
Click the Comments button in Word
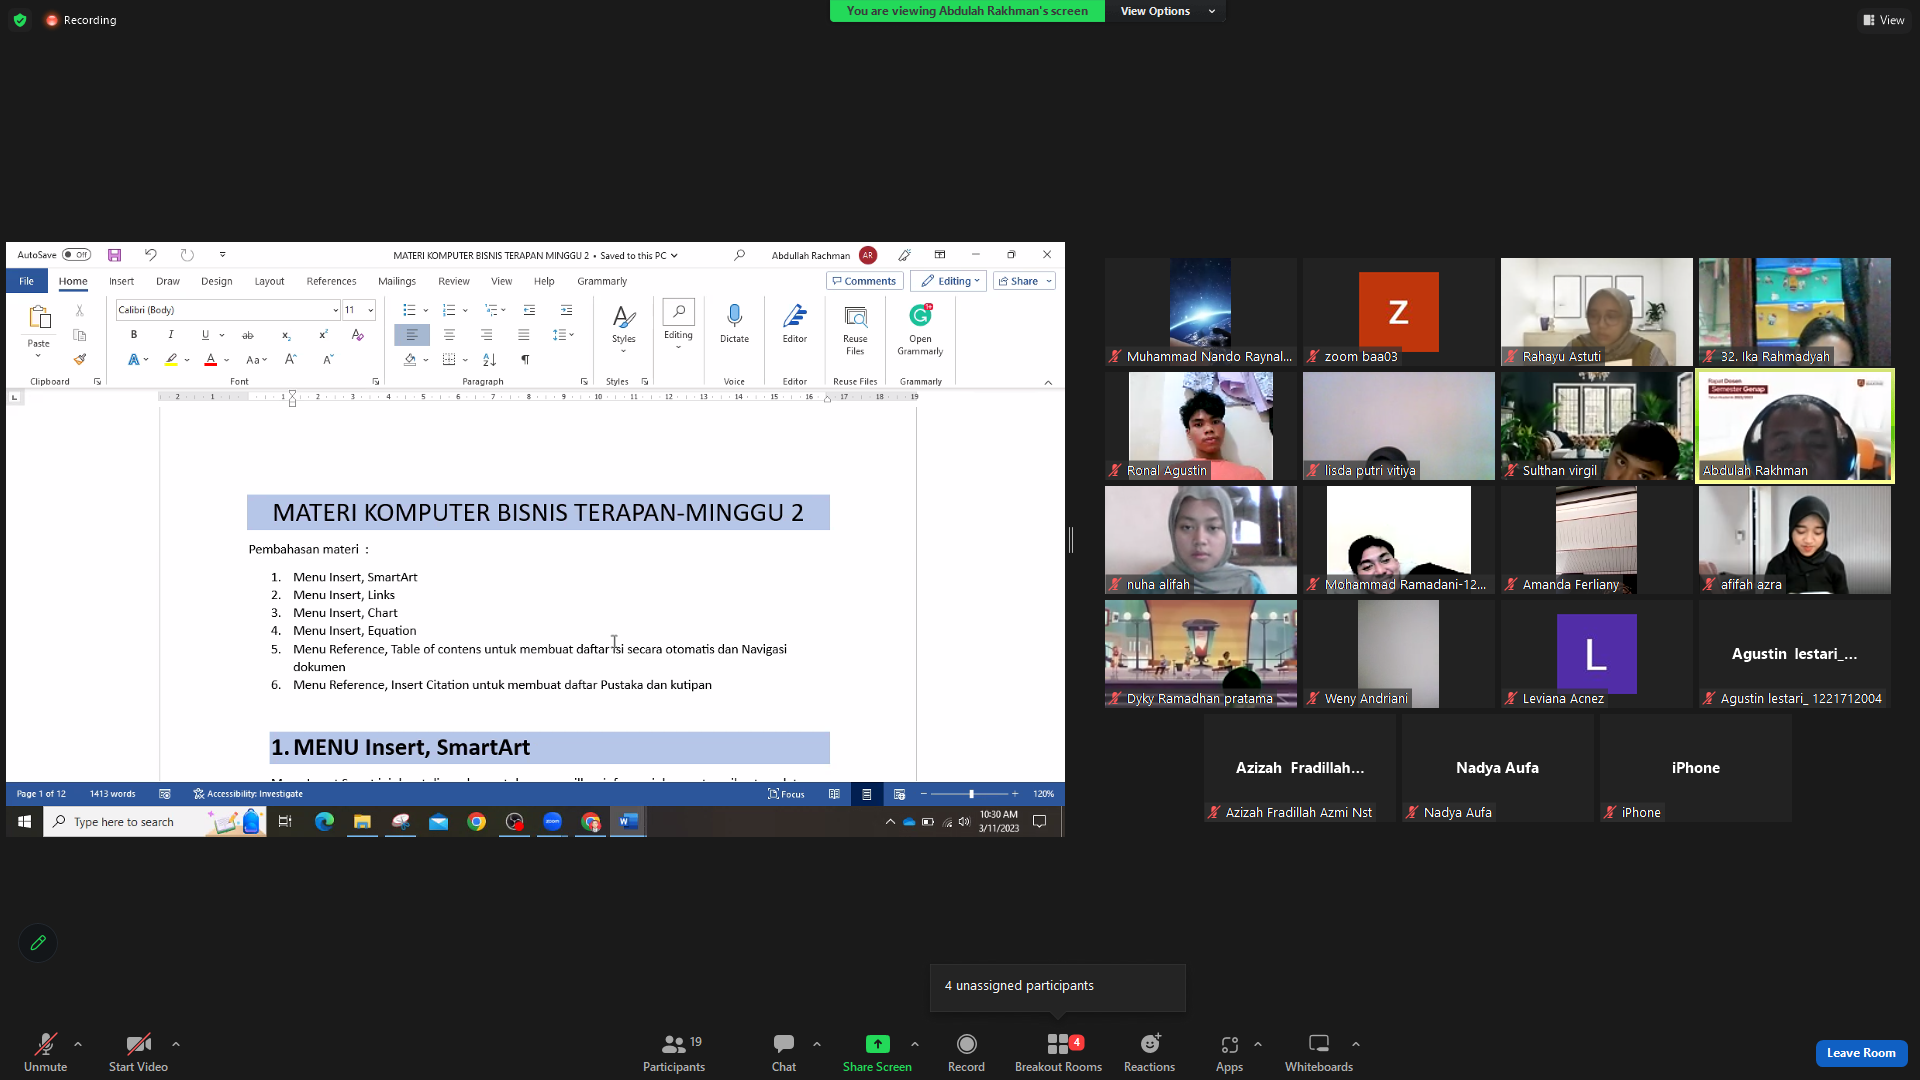point(864,281)
